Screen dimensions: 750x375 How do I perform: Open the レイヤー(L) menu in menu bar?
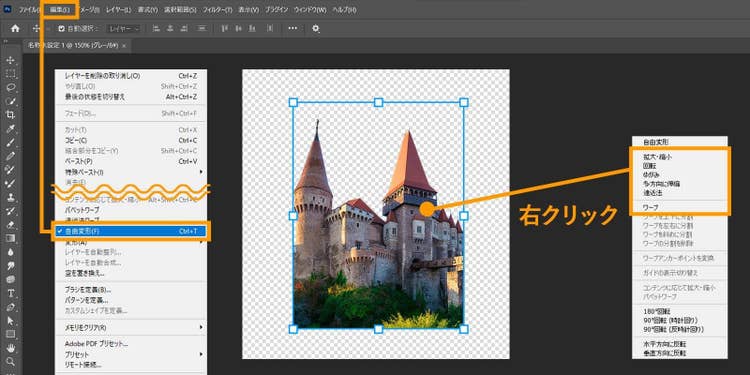[x=120, y=10]
